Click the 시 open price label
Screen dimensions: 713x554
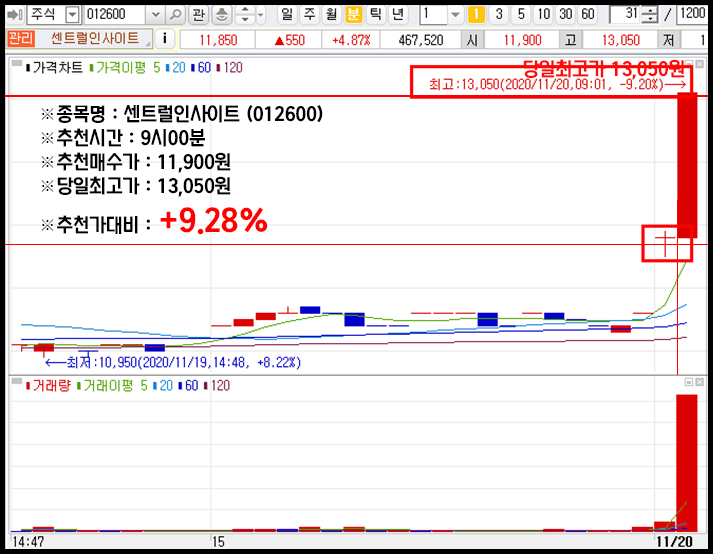click(472, 40)
